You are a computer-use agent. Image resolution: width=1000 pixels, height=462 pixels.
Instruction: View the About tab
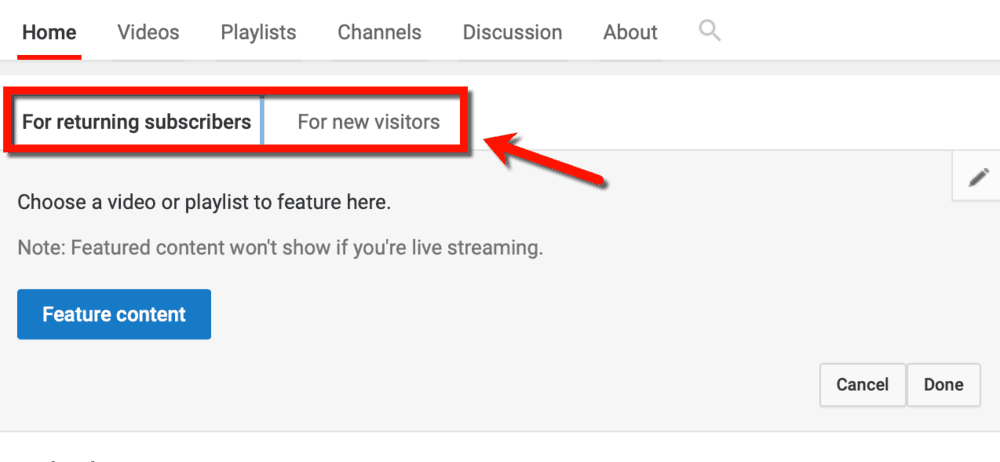tap(630, 32)
